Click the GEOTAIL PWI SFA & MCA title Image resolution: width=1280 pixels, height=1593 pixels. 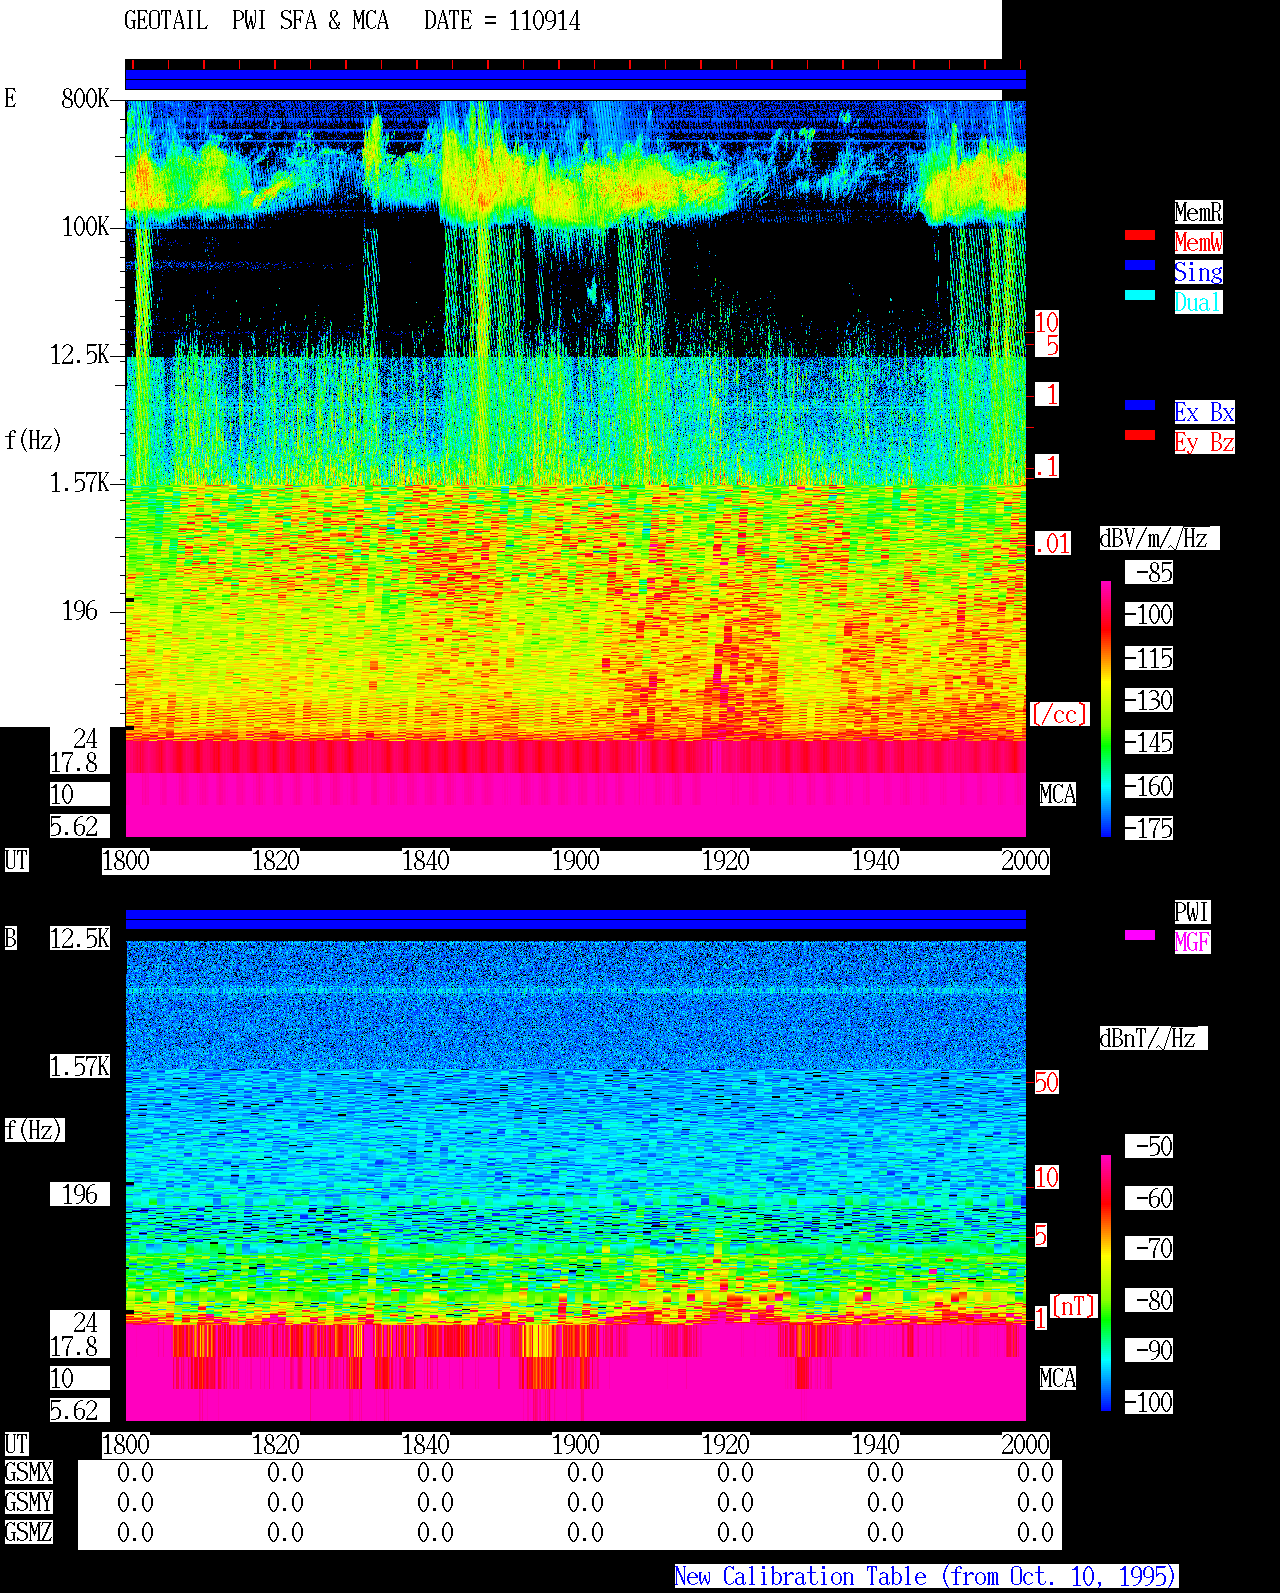click(x=256, y=21)
